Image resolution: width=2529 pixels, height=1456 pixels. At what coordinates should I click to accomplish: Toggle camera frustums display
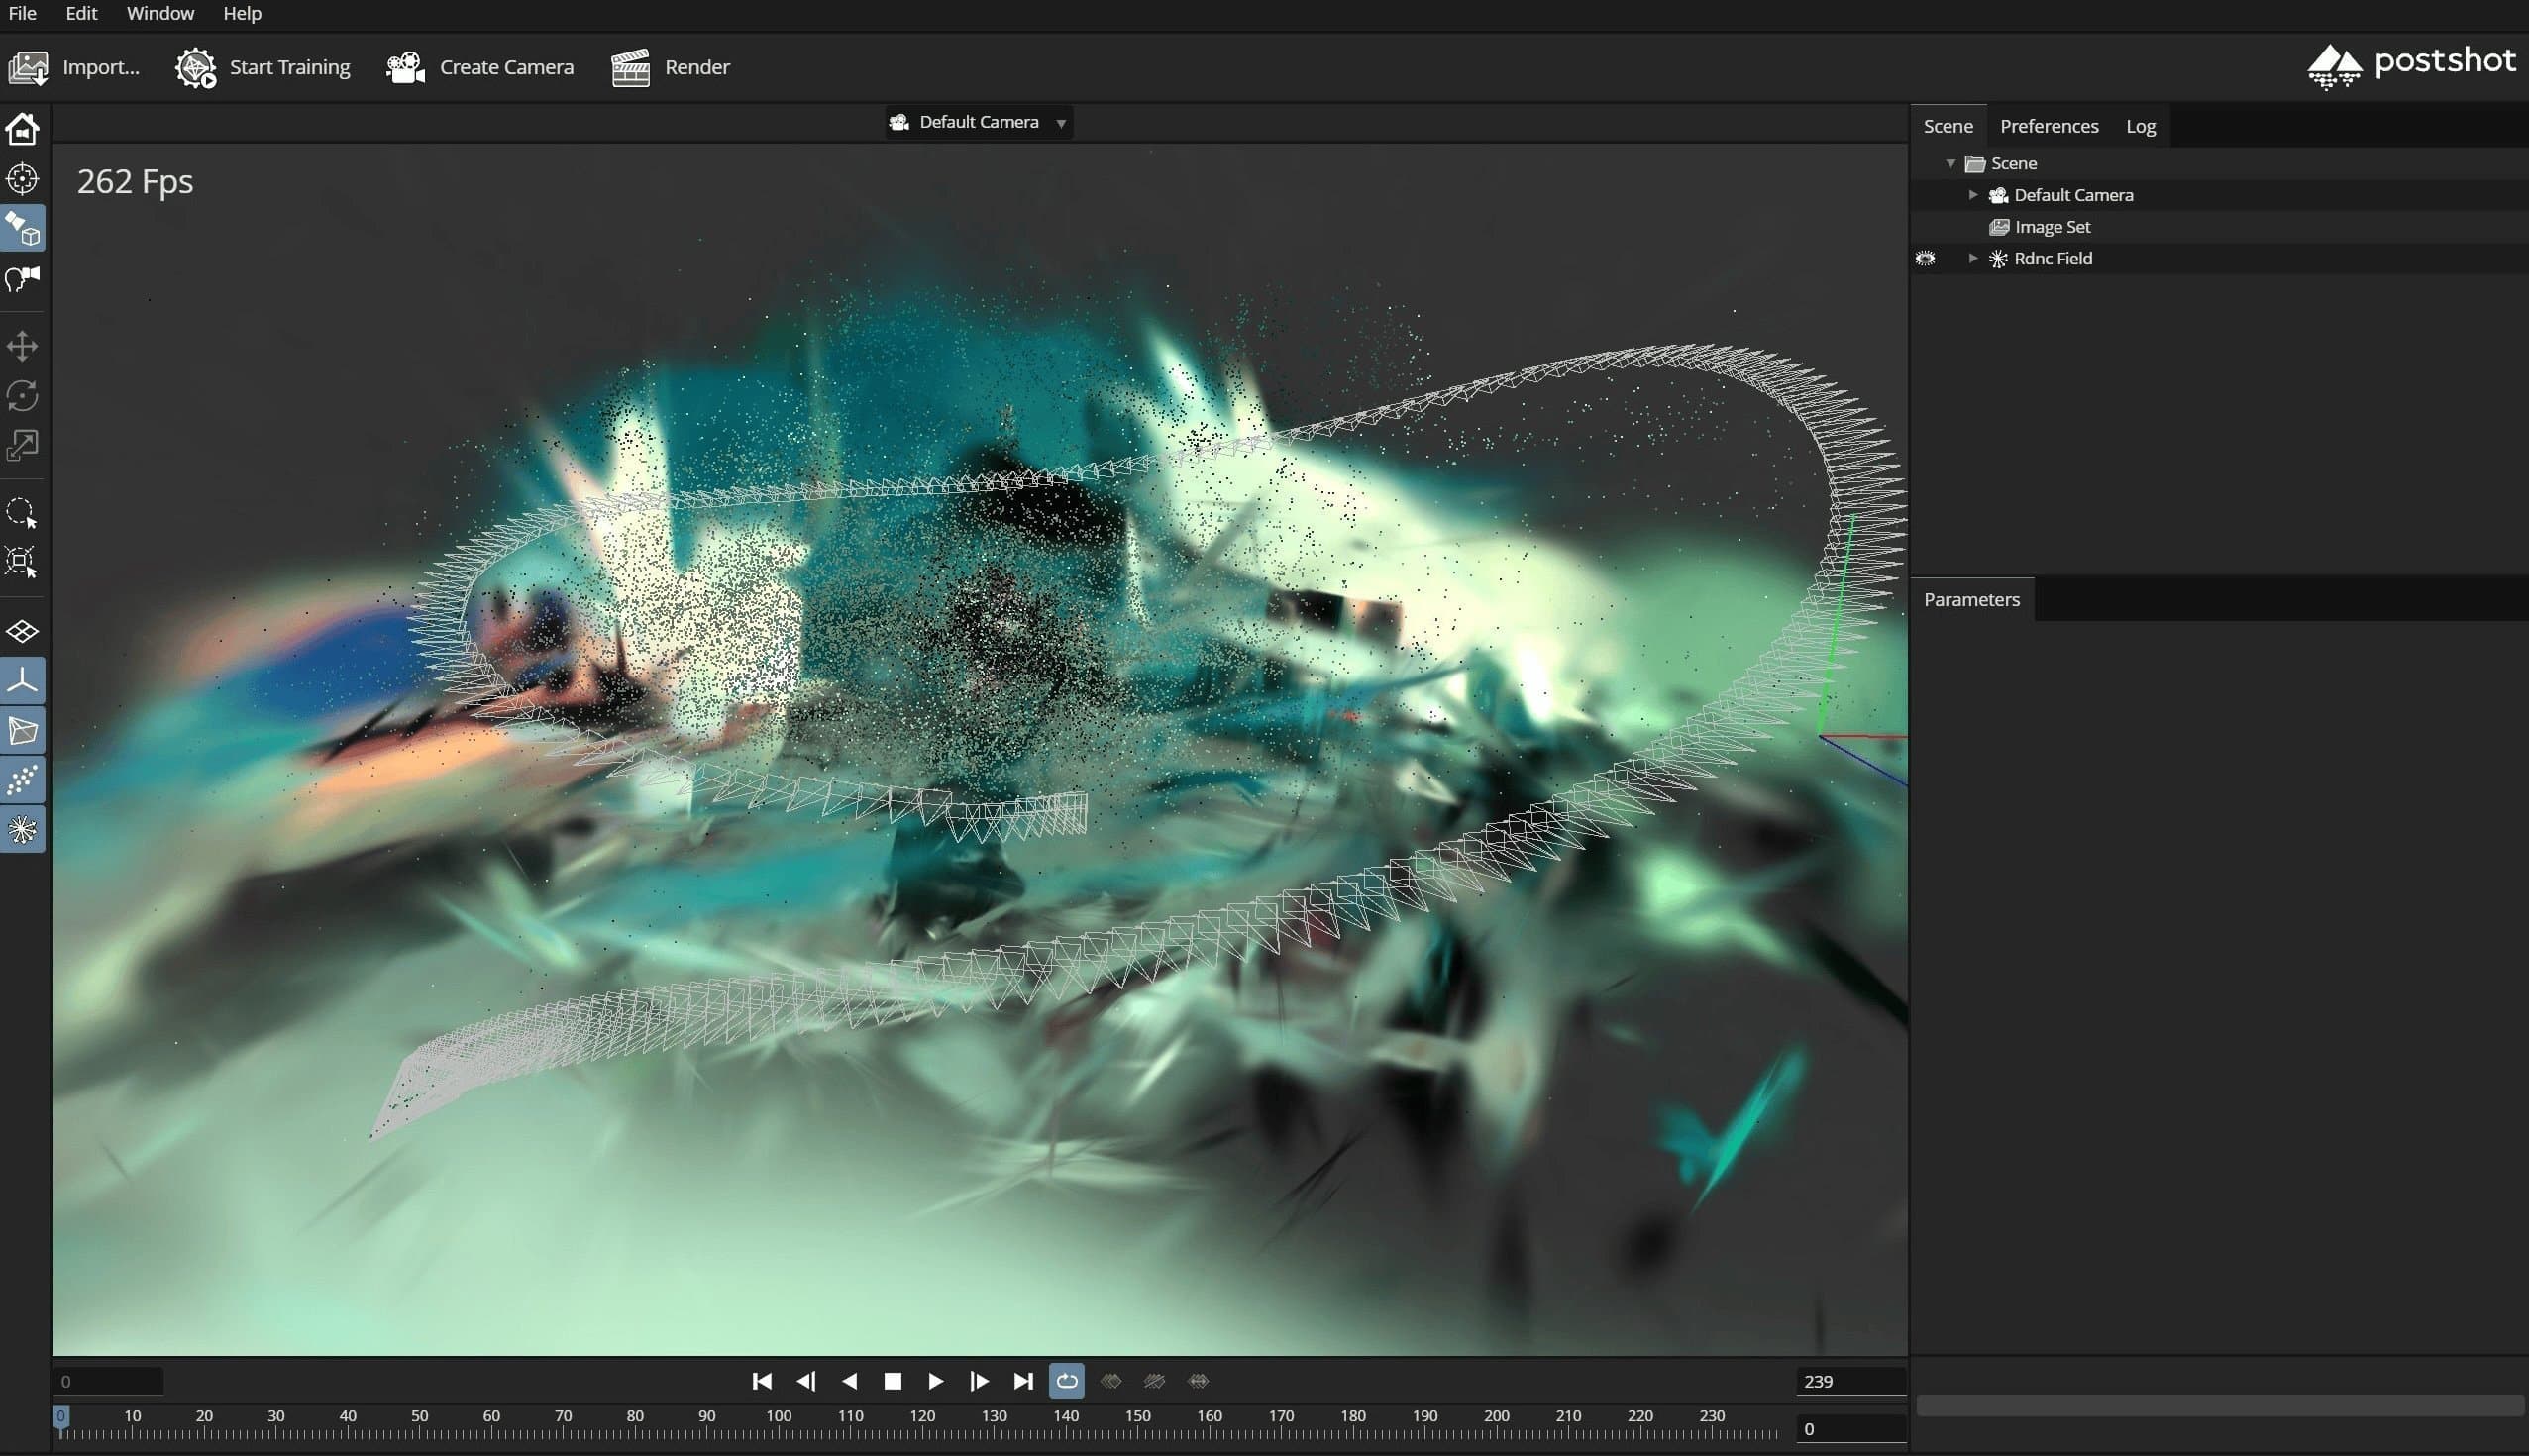tap(22, 731)
